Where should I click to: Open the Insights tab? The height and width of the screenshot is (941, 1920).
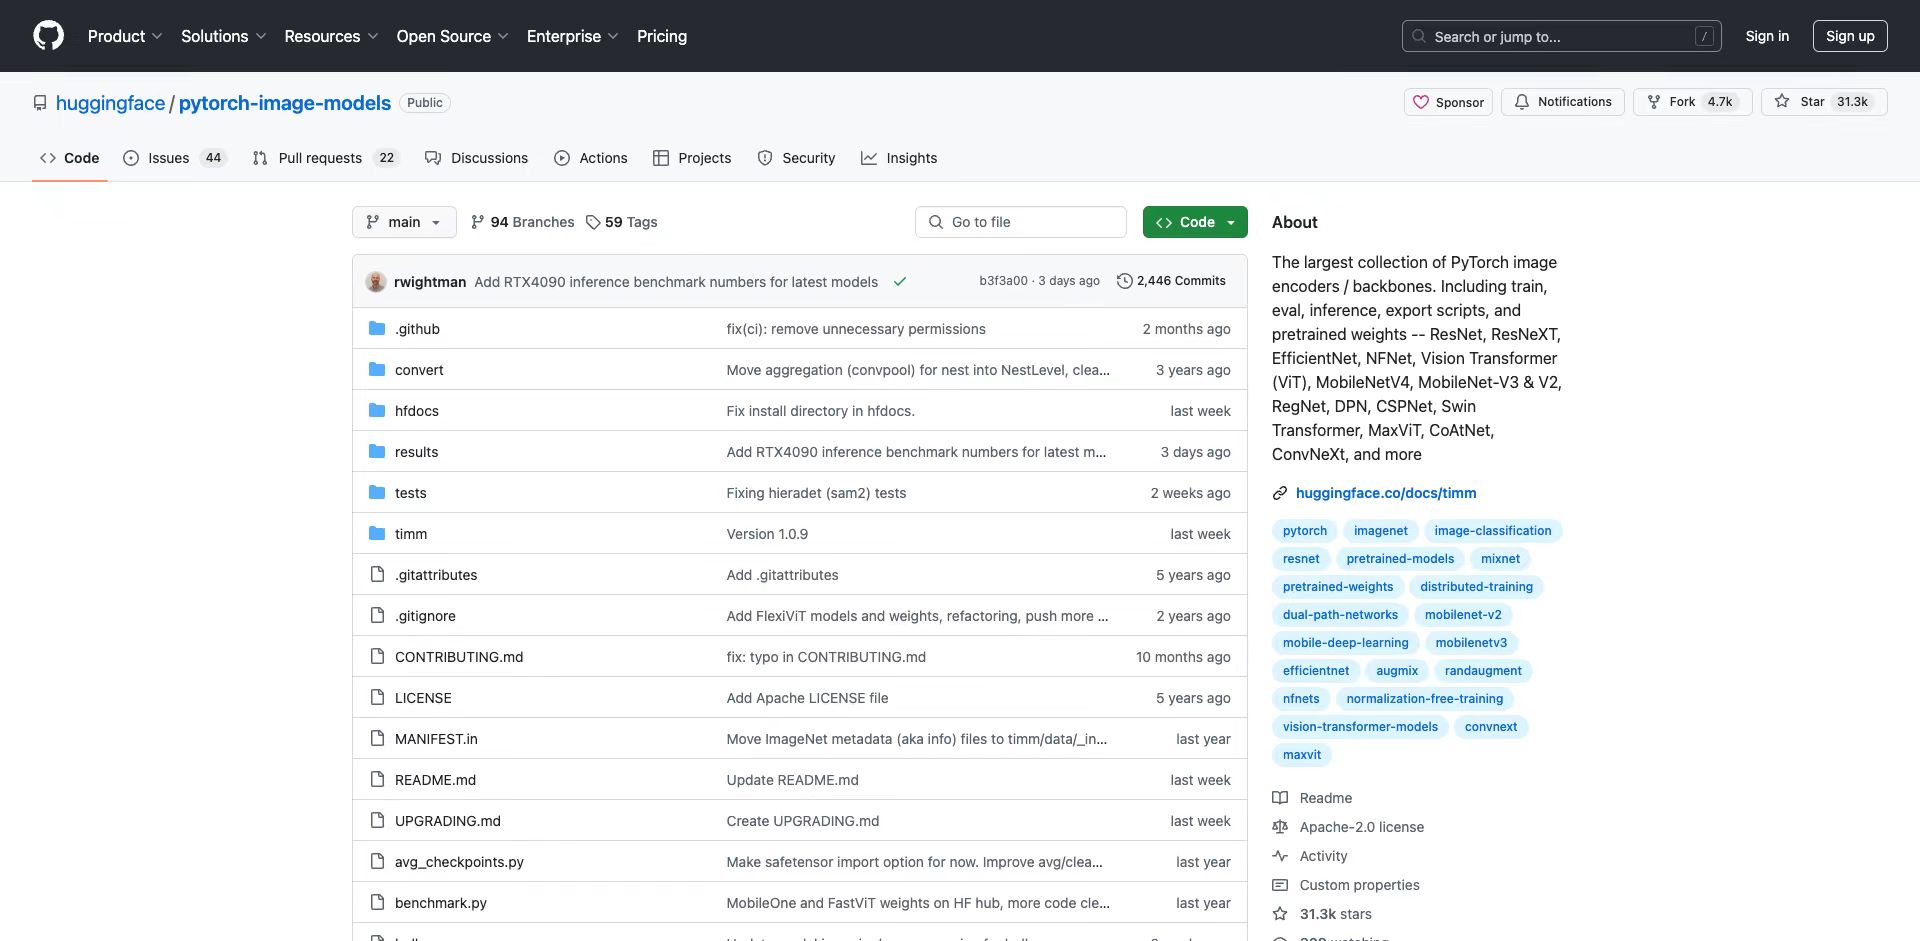click(x=899, y=158)
